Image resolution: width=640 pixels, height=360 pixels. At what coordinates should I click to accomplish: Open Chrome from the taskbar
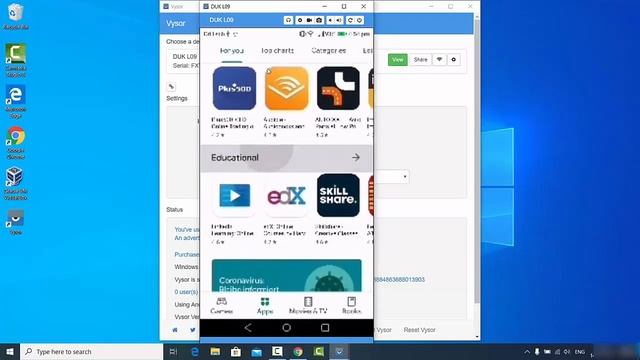(x=298, y=352)
